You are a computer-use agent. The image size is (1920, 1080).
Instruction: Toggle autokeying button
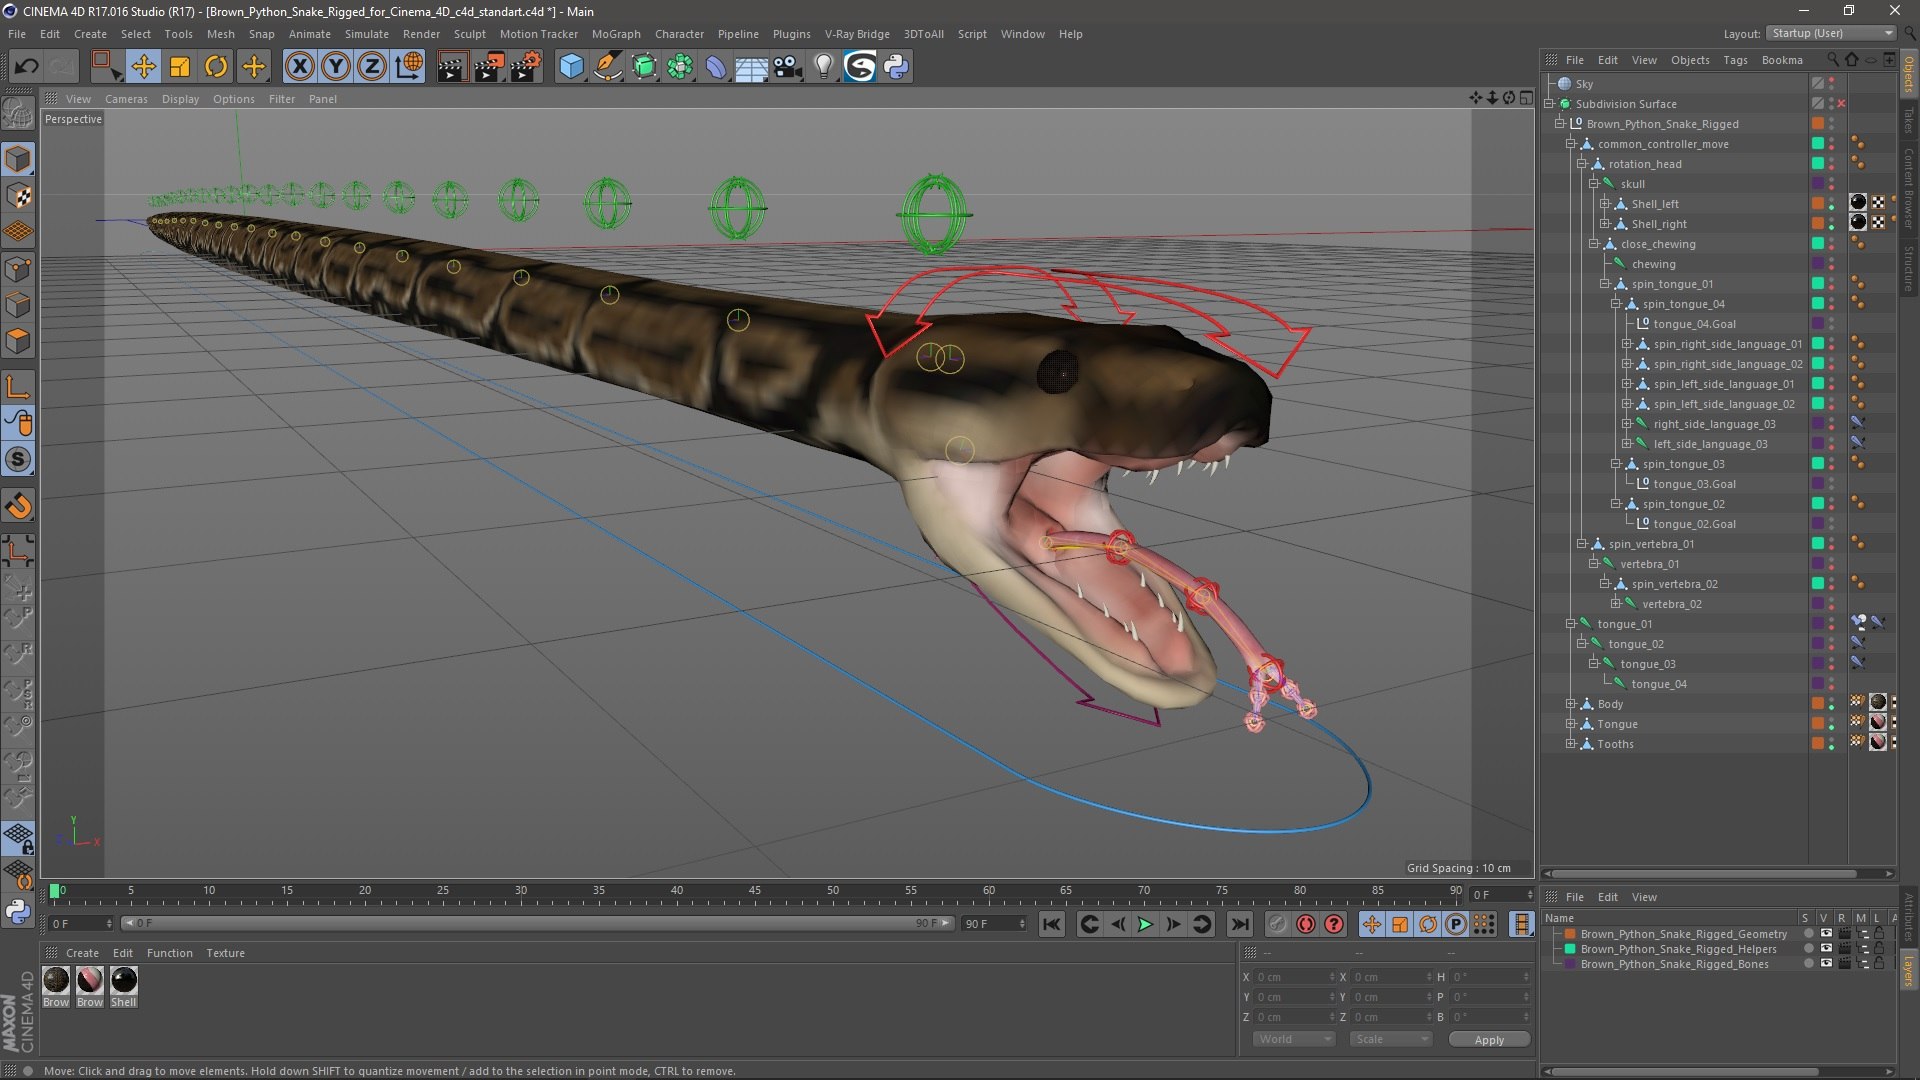[x=1305, y=924]
